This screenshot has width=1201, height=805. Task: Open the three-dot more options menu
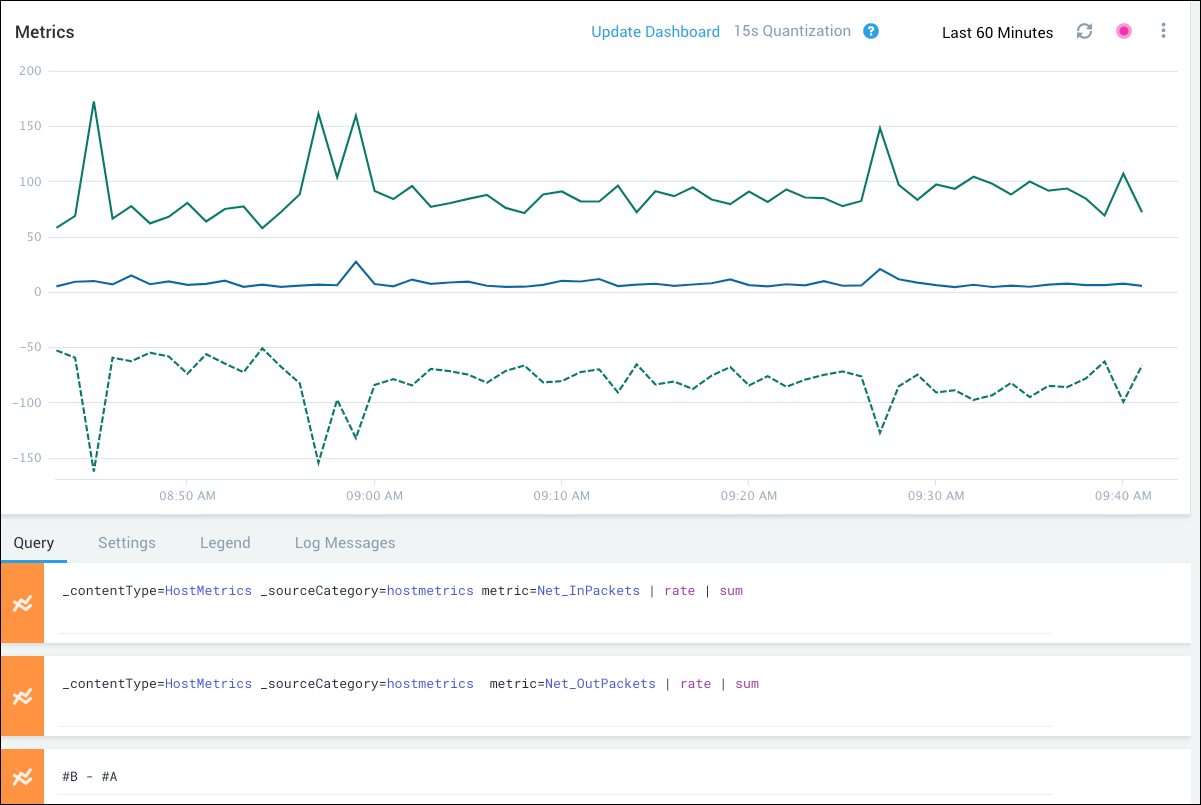(1163, 32)
